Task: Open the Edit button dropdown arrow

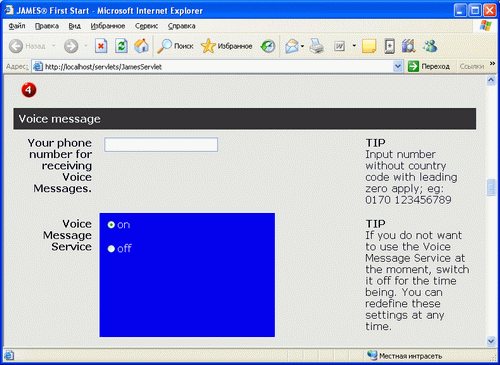Action: [x=354, y=46]
